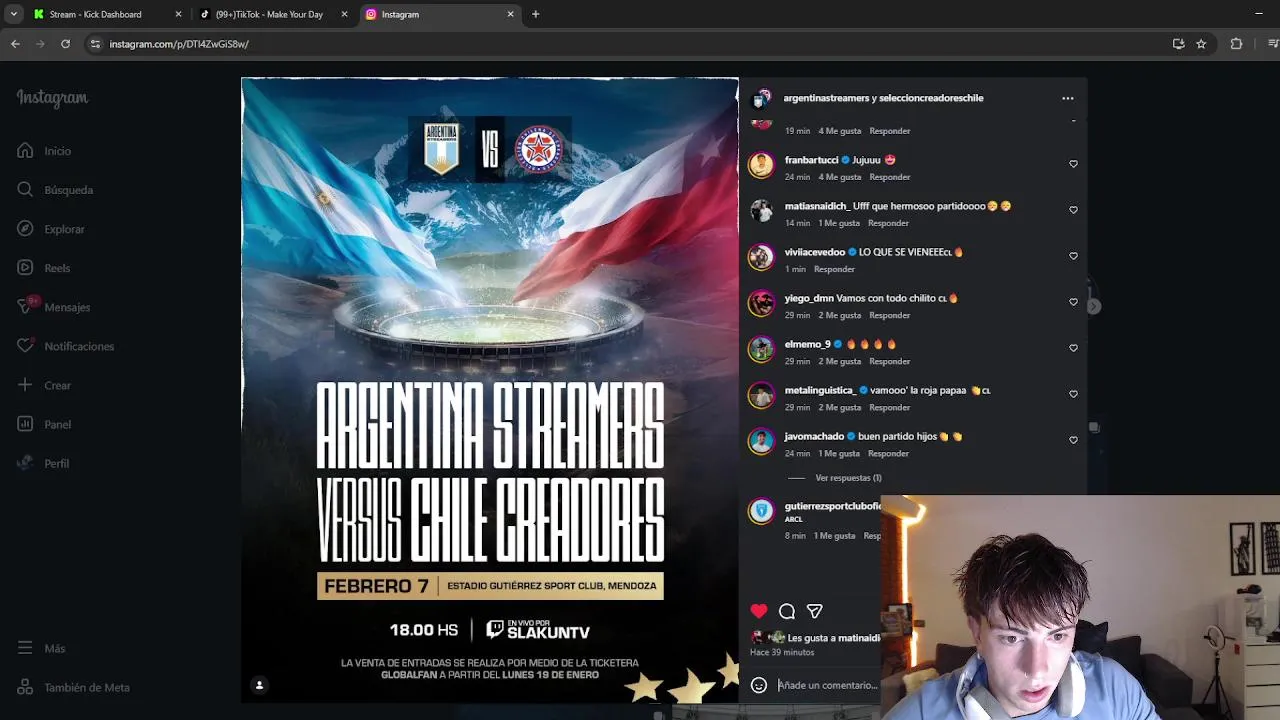
Task: Reply to matiasnaidich_ comment
Action: point(888,223)
